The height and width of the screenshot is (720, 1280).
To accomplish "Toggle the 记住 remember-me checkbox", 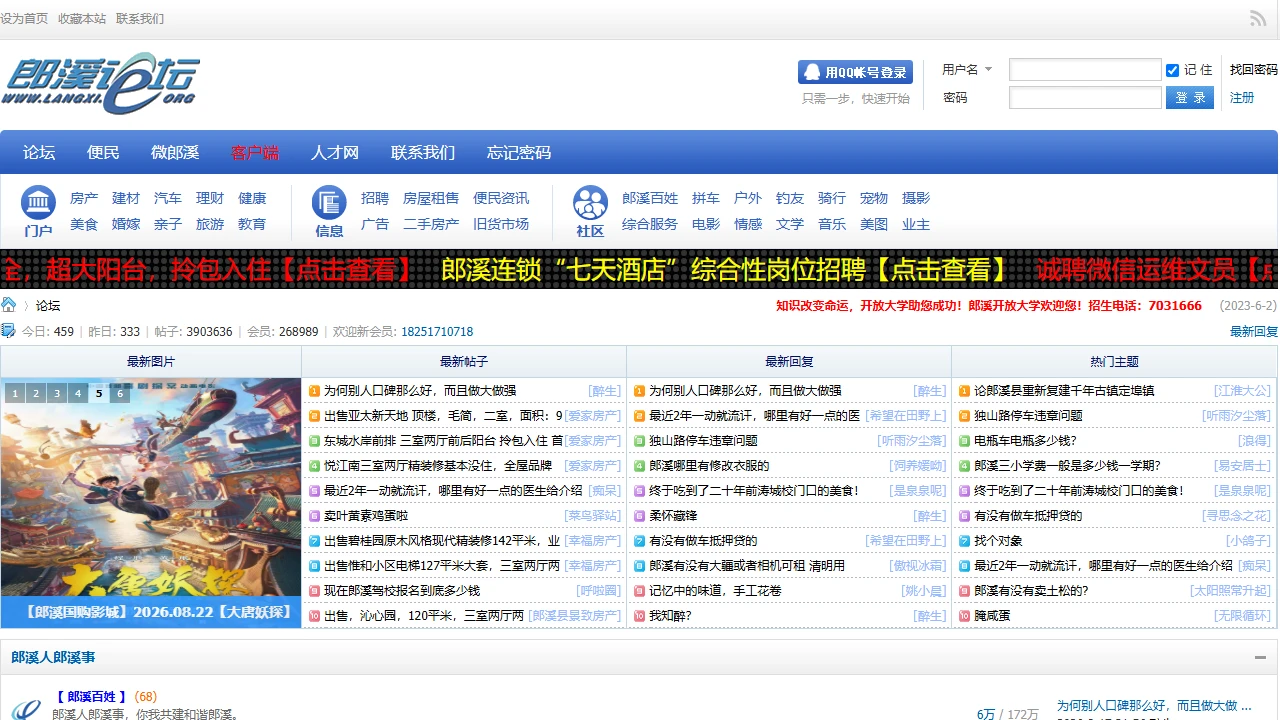I will pos(1173,70).
